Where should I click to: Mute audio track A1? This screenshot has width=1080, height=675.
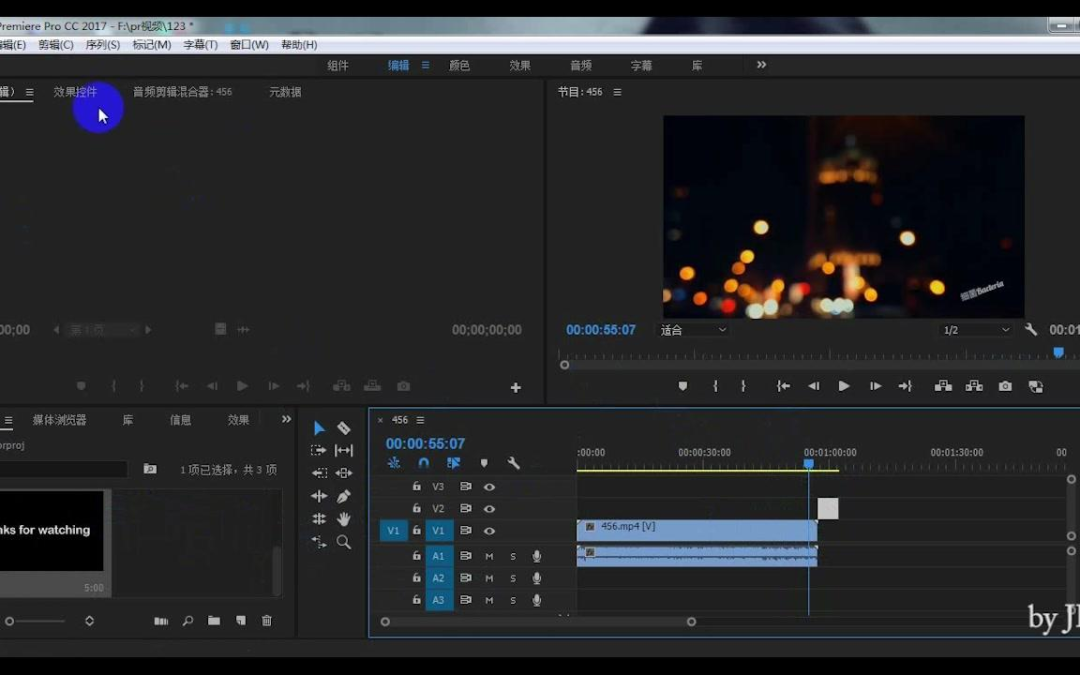[x=490, y=556]
